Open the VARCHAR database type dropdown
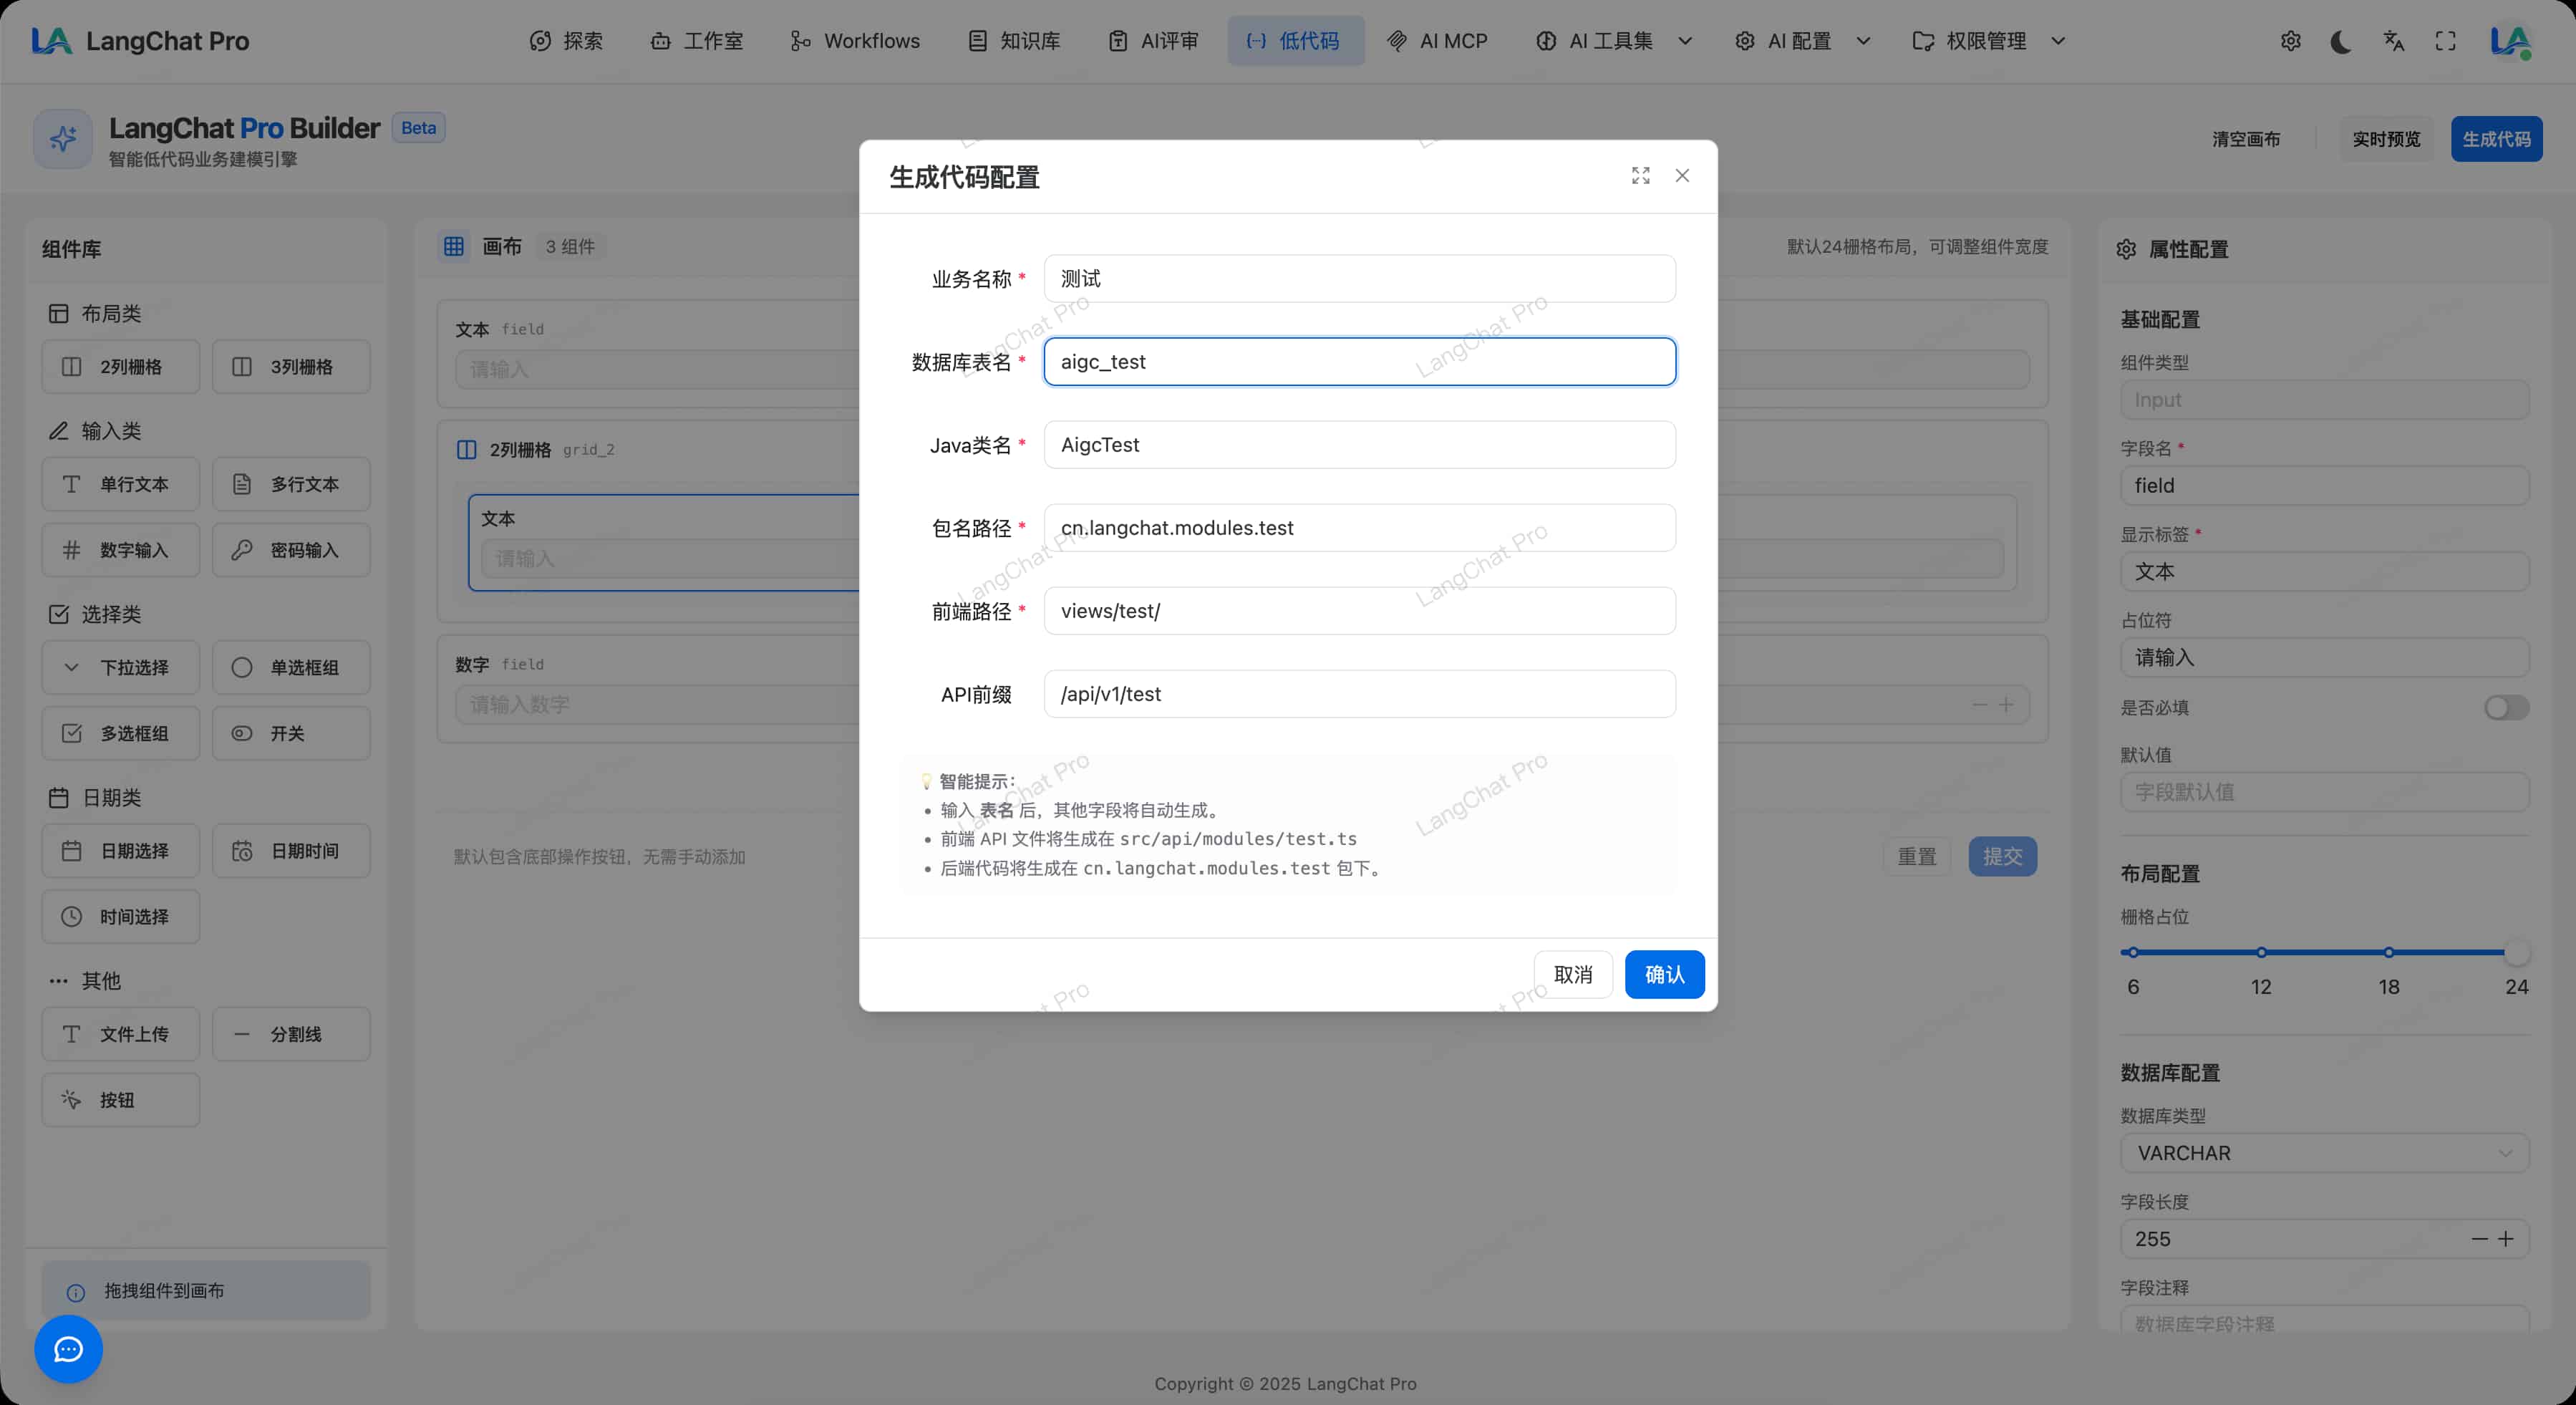Viewport: 2576px width, 1405px height. (x=2323, y=1153)
